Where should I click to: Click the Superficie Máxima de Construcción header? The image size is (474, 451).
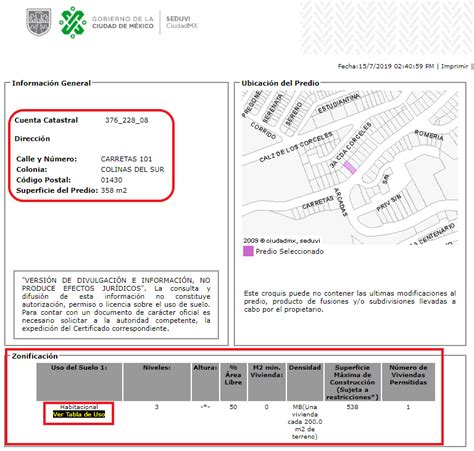coord(352,382)
